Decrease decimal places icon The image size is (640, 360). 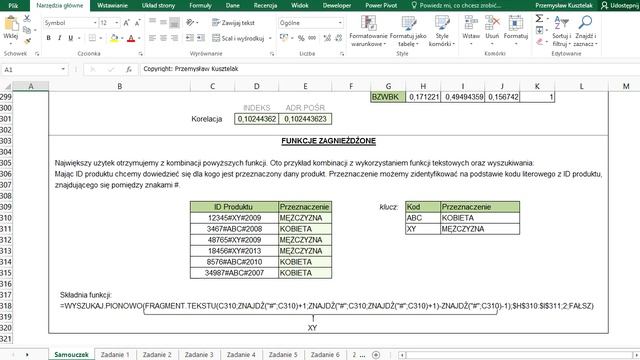(x=338, y=38)
